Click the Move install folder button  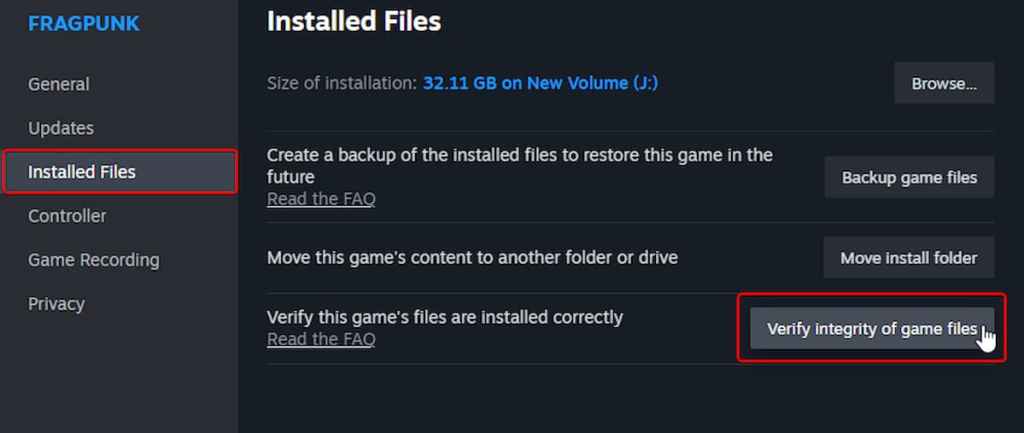(x=908, y=258)
